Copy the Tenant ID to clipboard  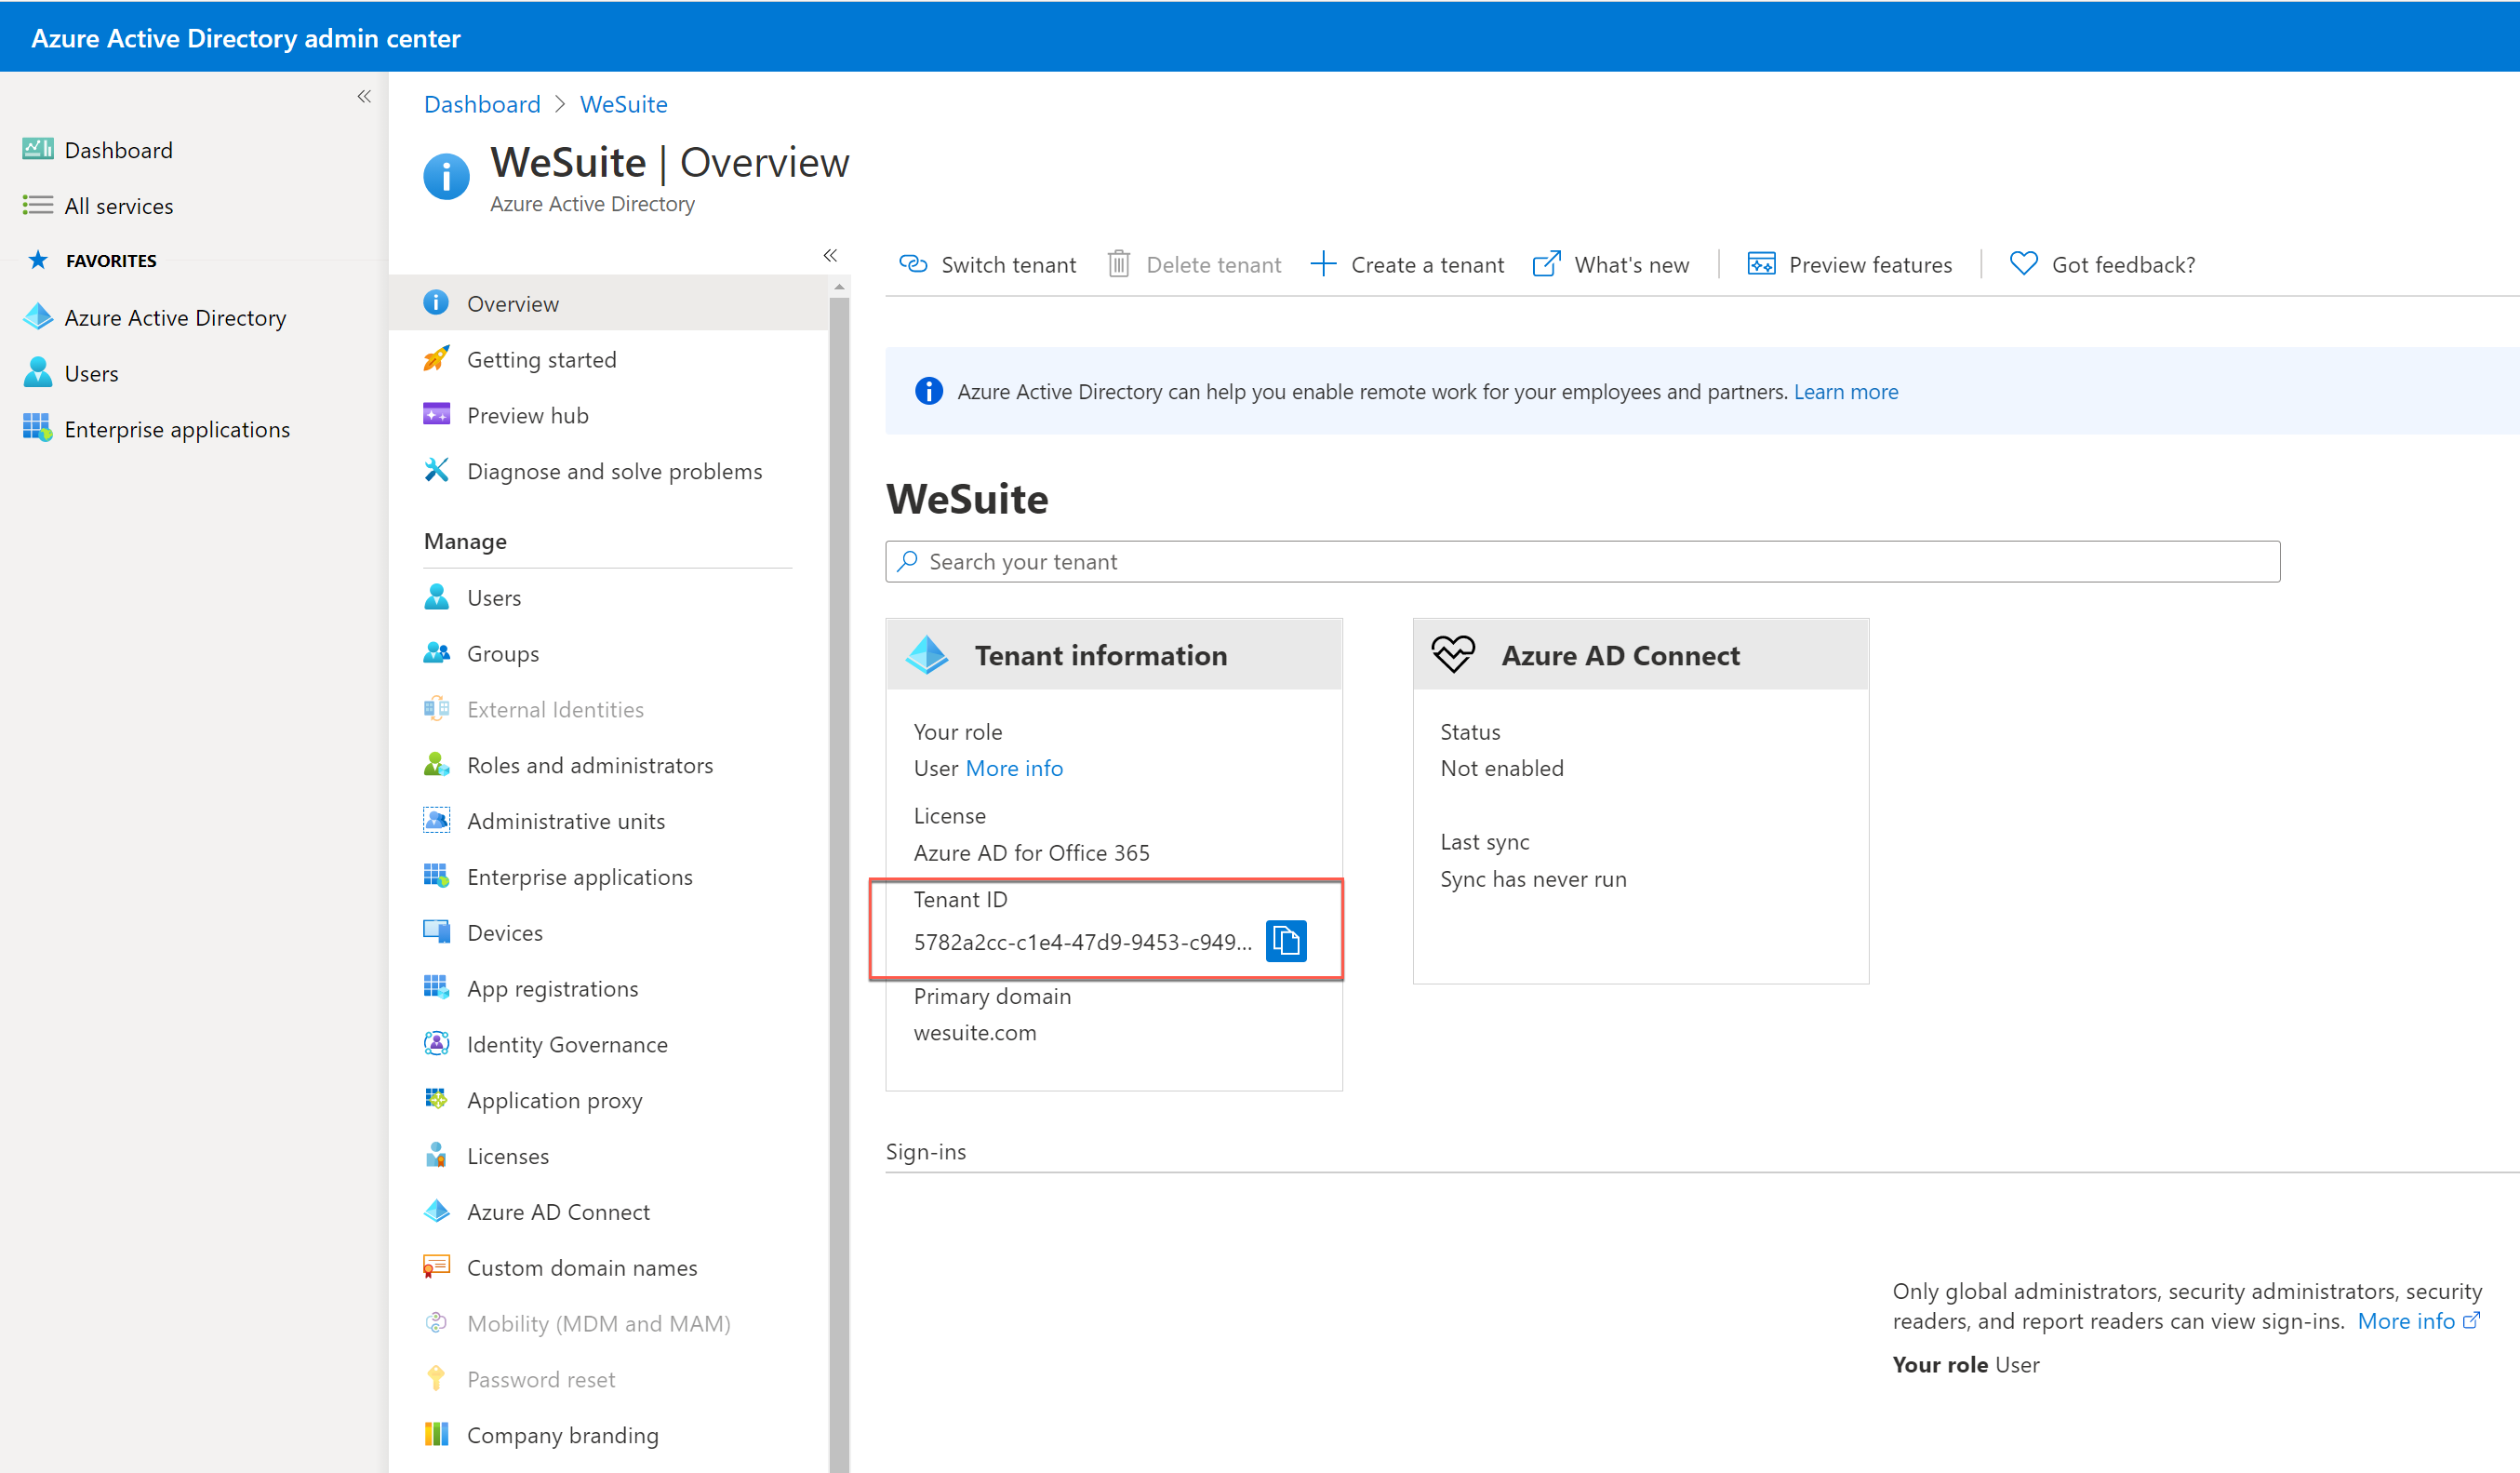(x=1286, y=940)
